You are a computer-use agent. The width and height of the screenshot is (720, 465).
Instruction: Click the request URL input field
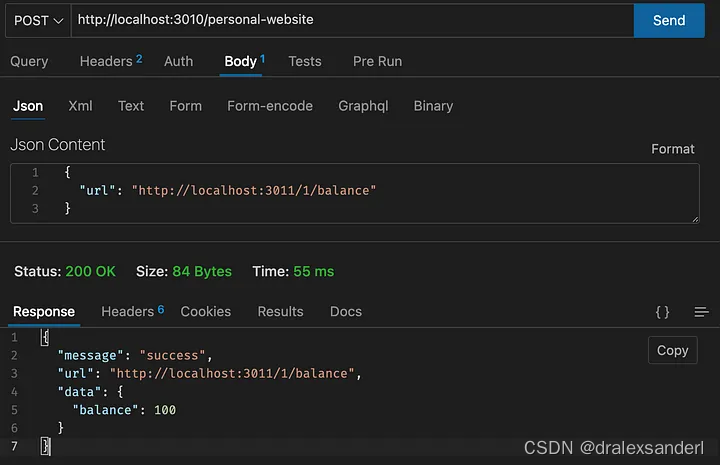tap(352, 21)
